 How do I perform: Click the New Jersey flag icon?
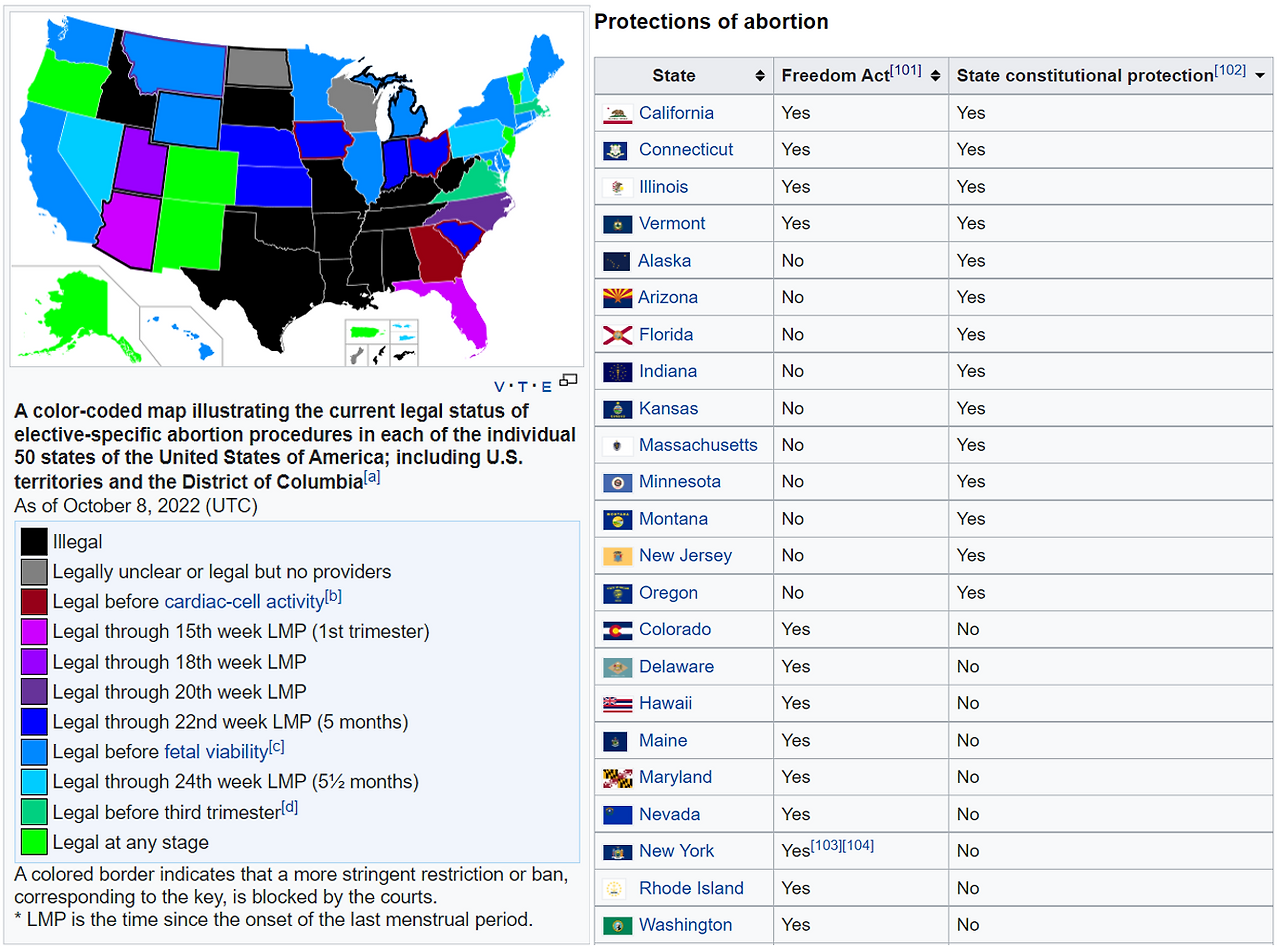pyautogui.click(x=617, y=556)
